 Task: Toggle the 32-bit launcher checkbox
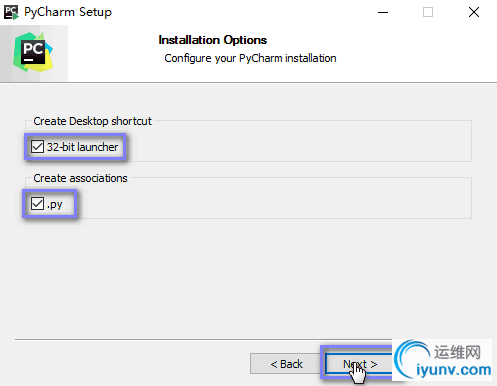37,147
